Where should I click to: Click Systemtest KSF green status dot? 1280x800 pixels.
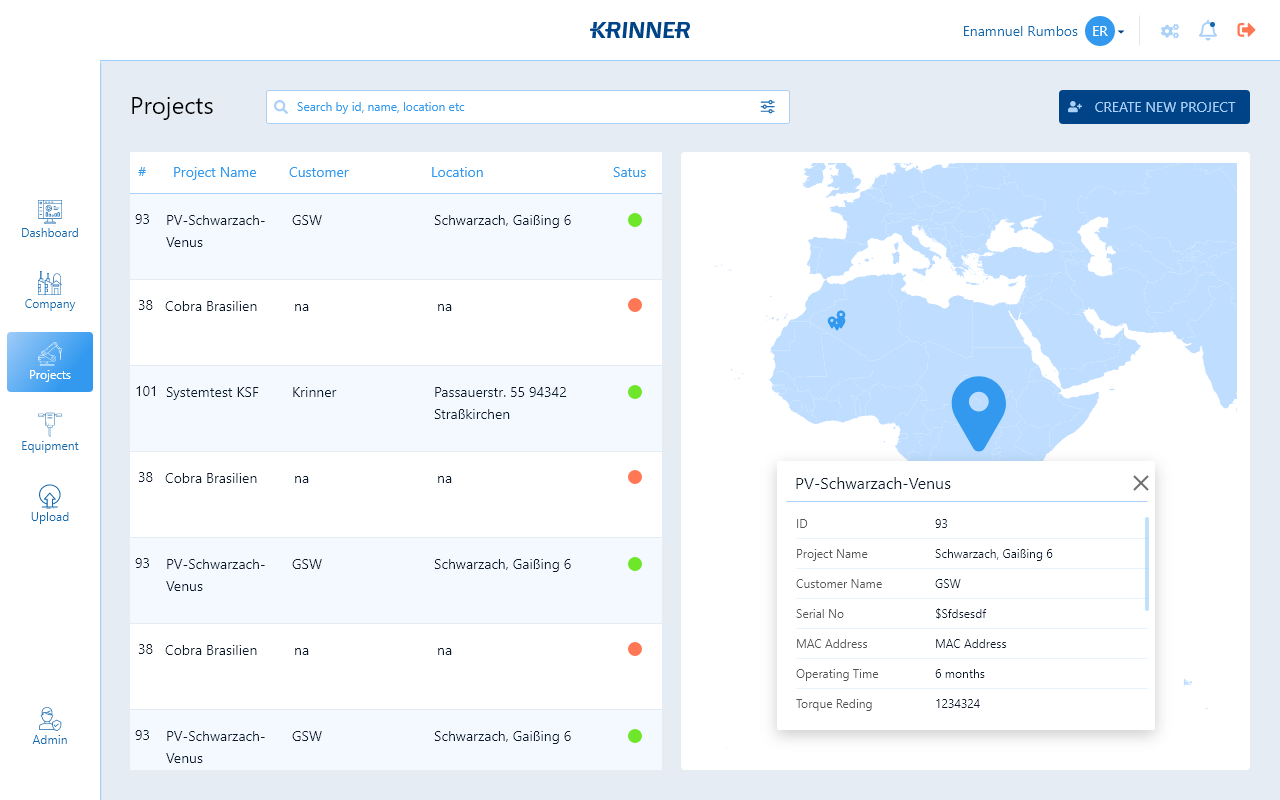coord(635,392)
